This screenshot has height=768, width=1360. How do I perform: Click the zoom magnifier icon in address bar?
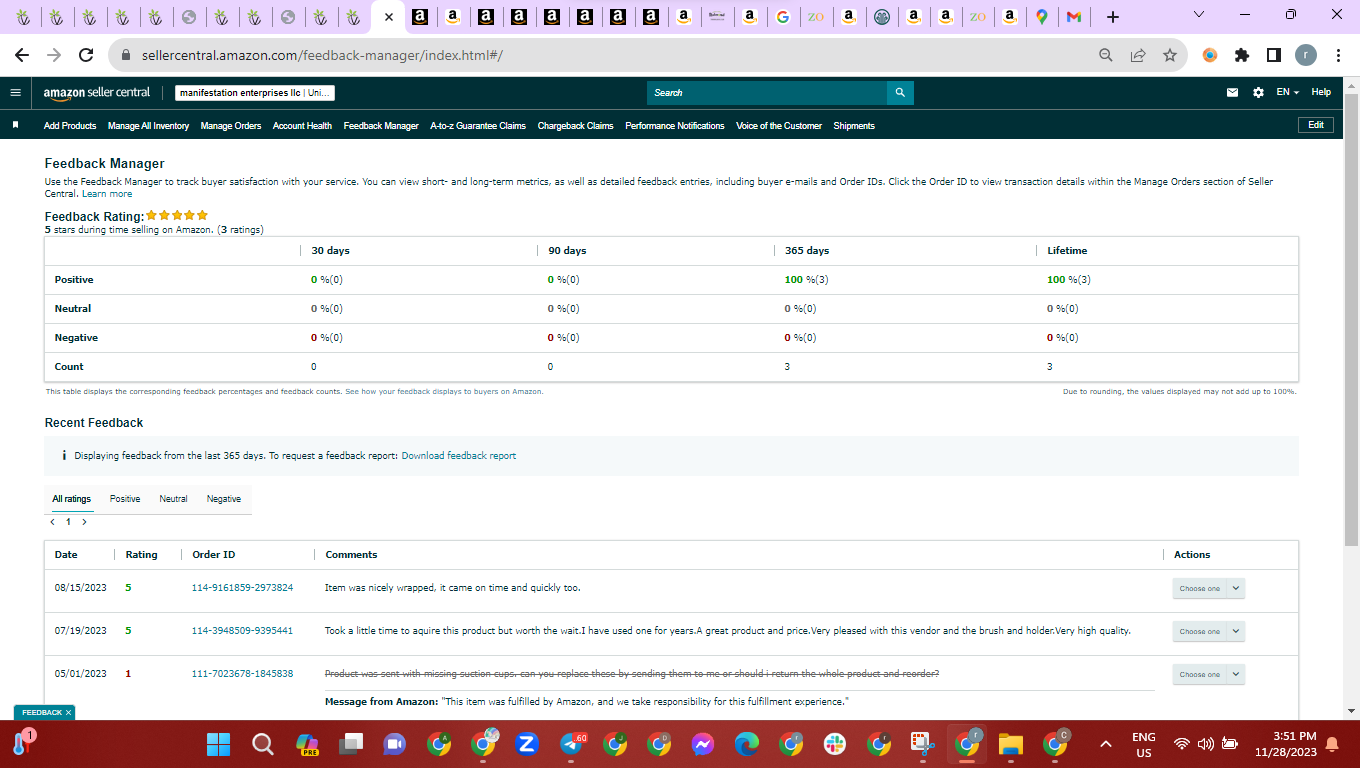1106,56
